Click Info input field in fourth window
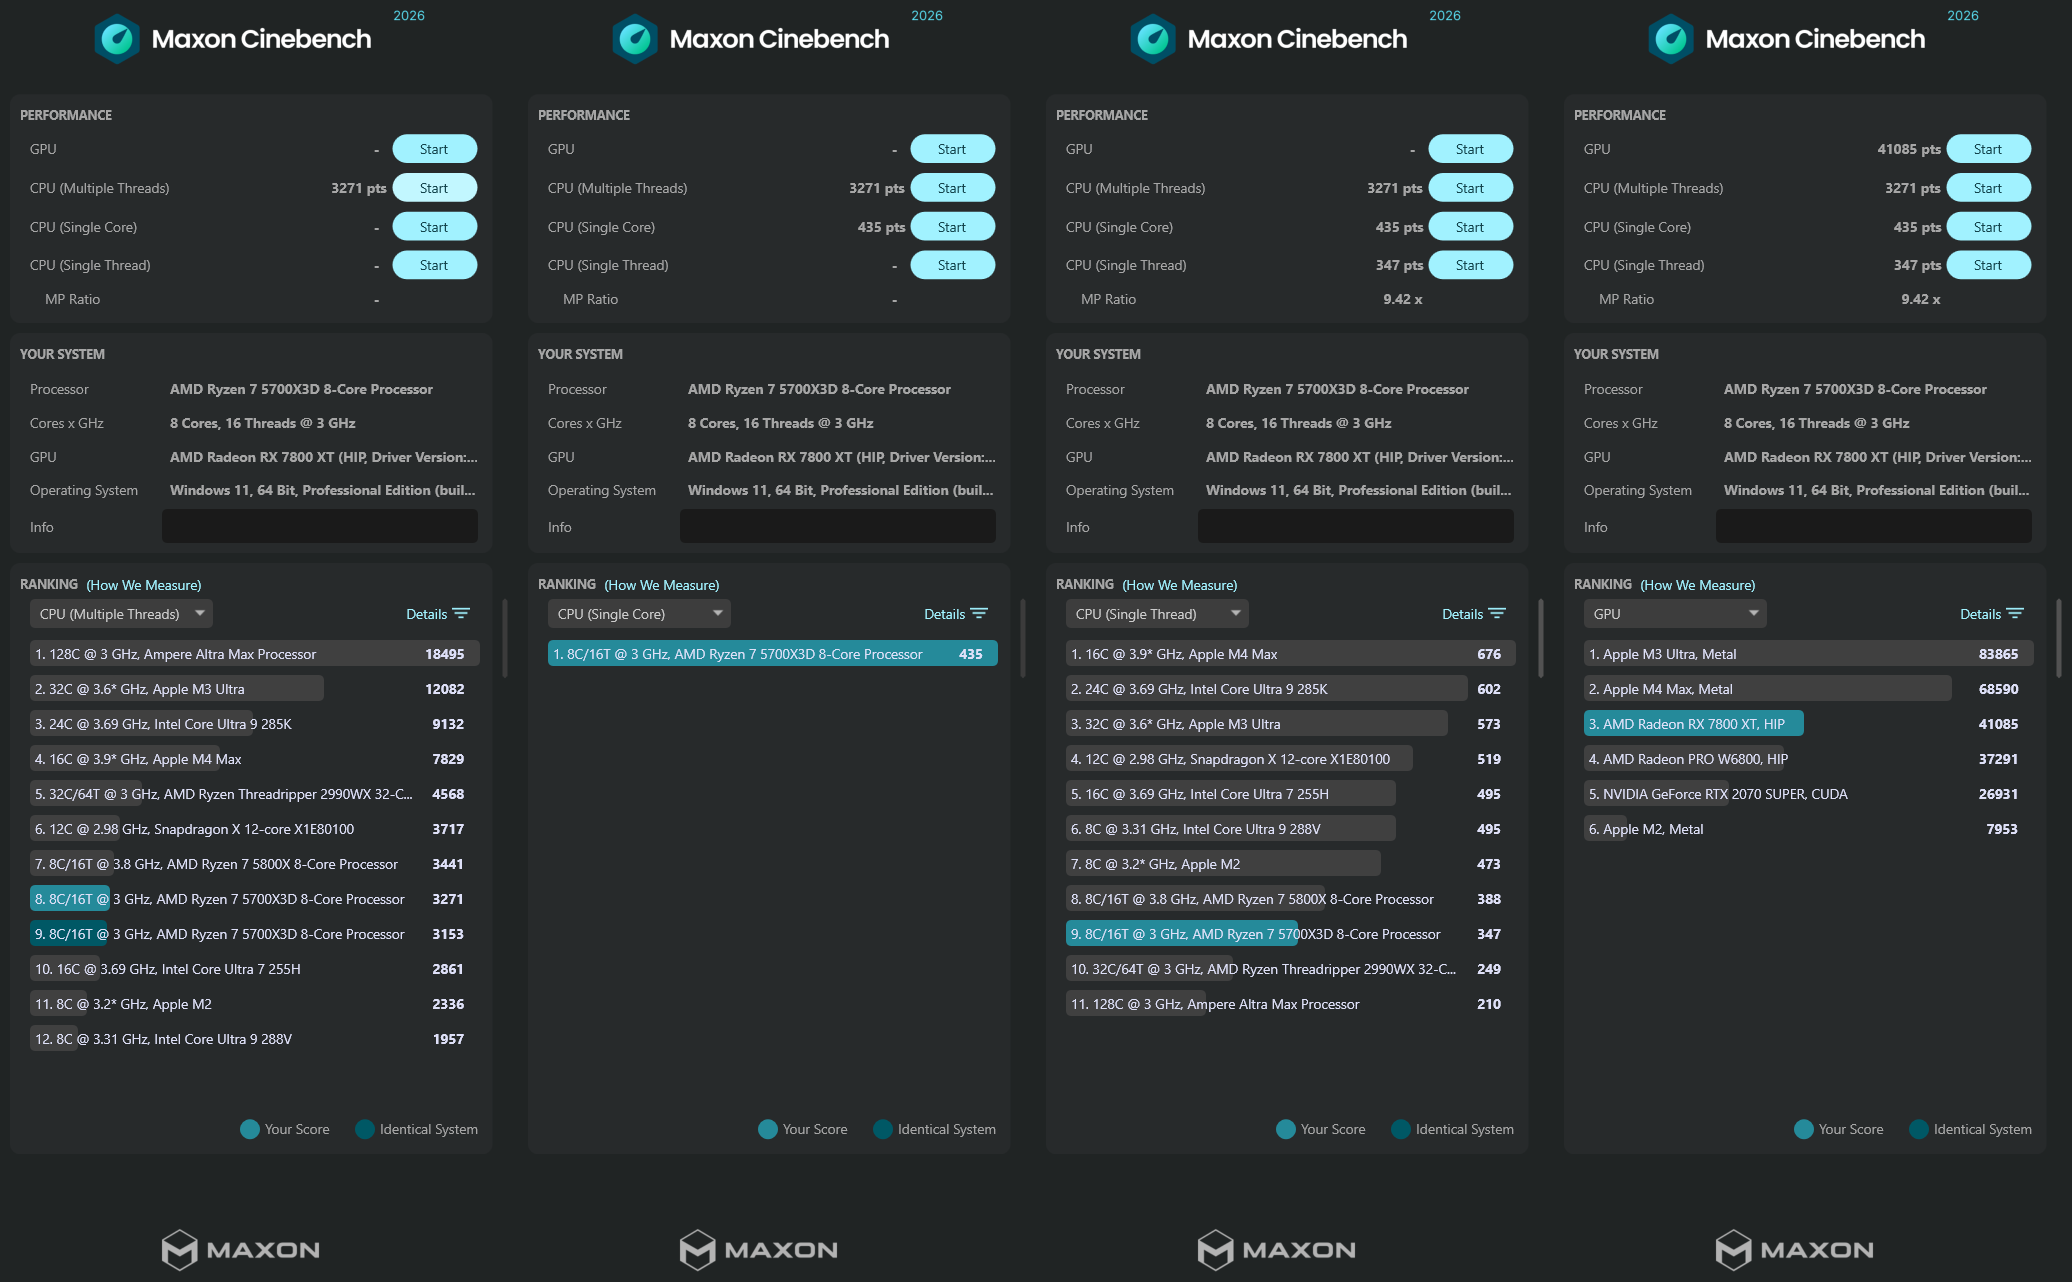 pos(1874,527)
